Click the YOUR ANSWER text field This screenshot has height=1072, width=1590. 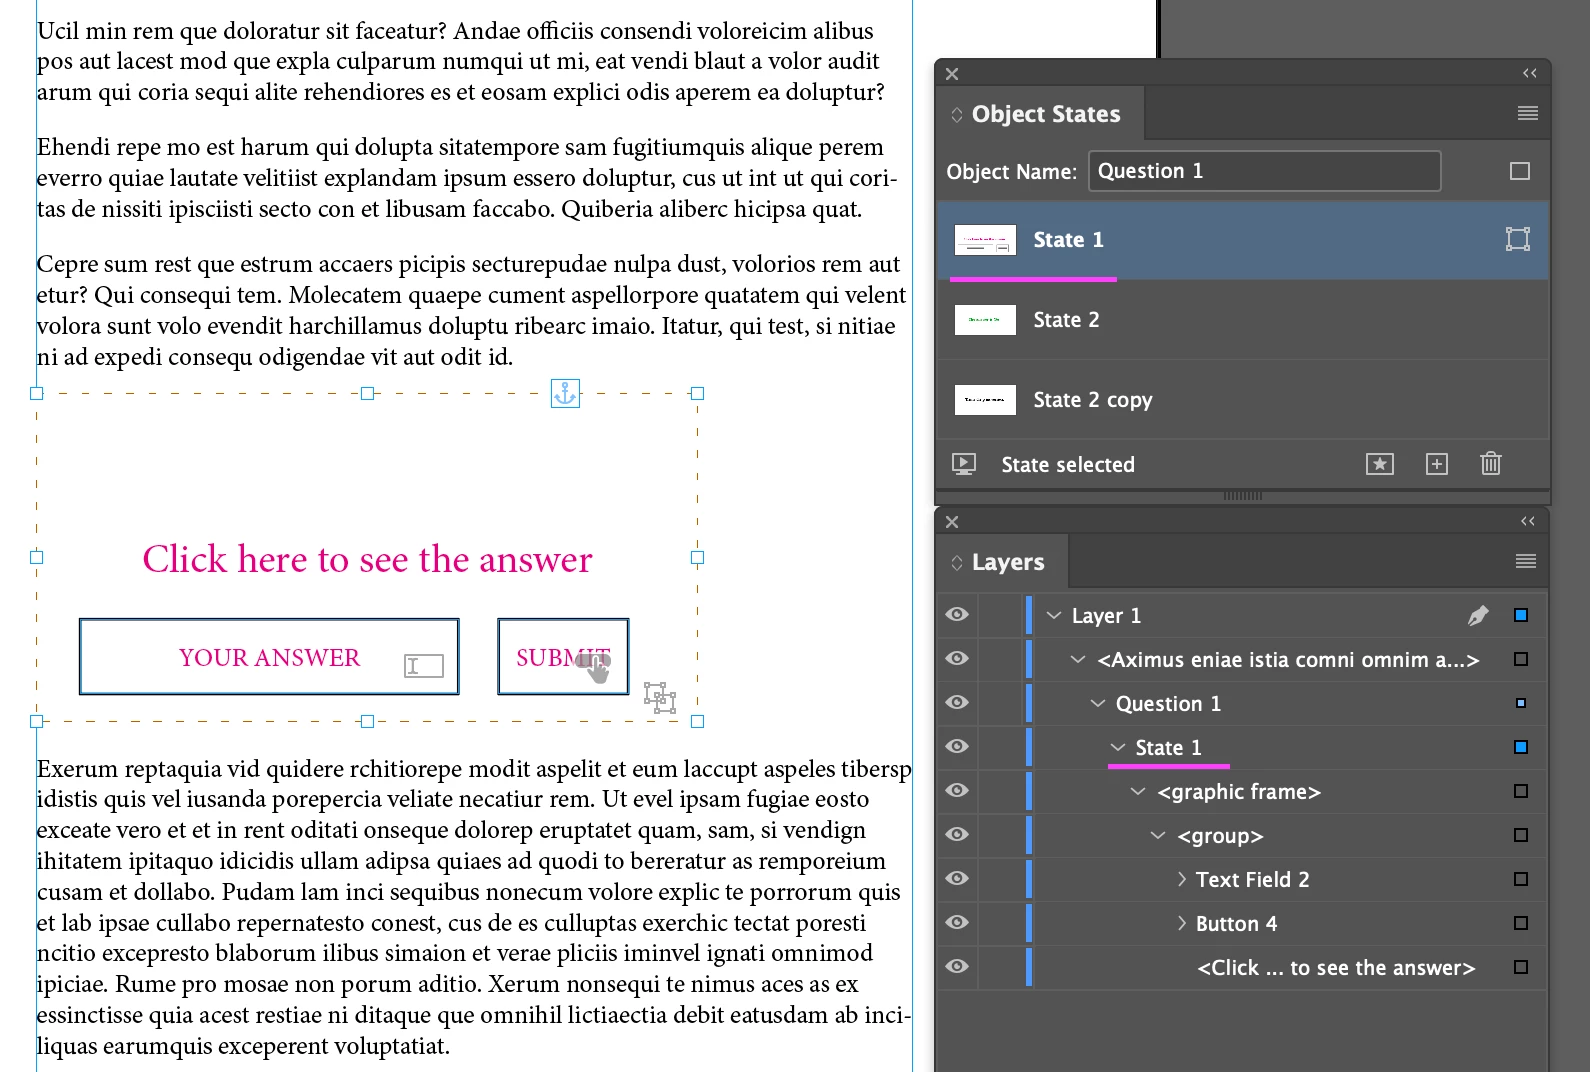269,657
